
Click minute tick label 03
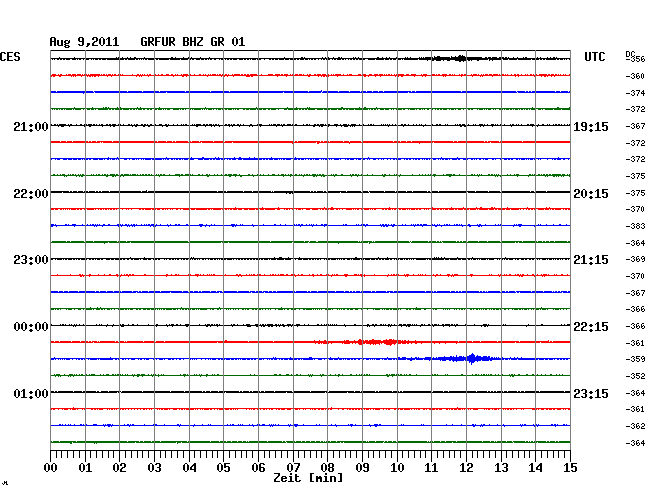tap(154, 468)
